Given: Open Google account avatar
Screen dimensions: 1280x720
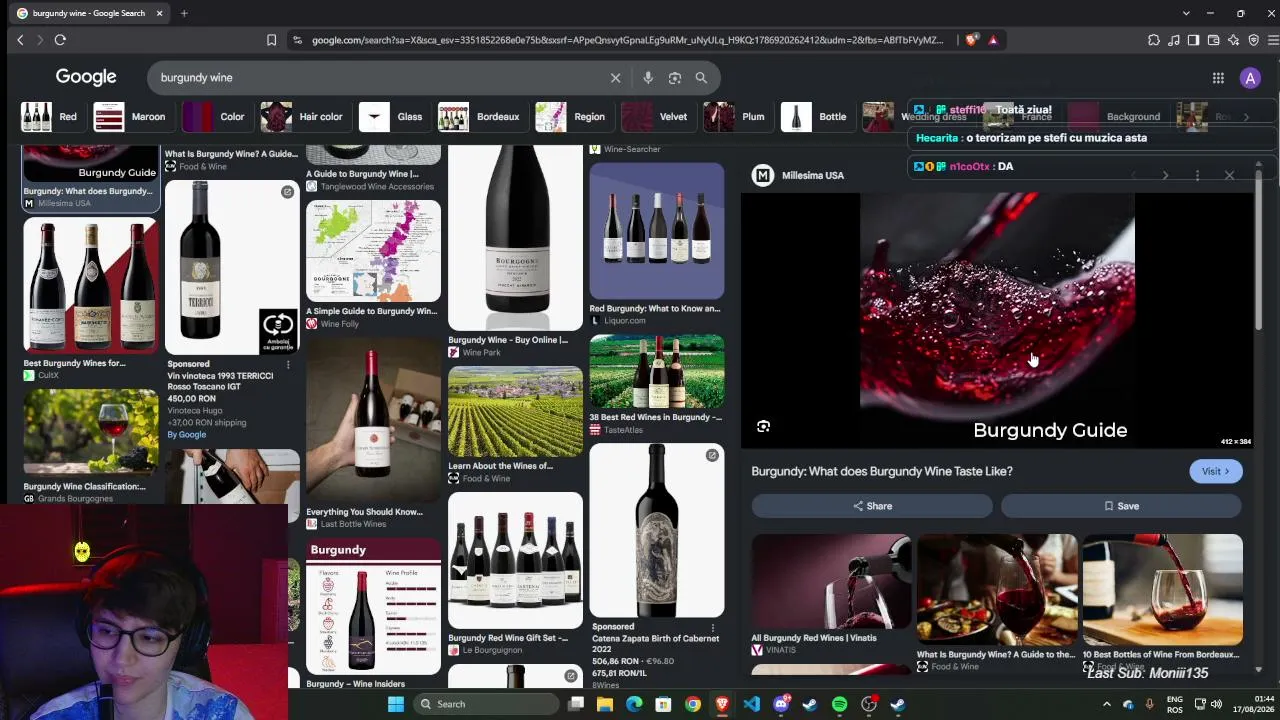Looking at the screenshot, I should tap(1250, 78).
